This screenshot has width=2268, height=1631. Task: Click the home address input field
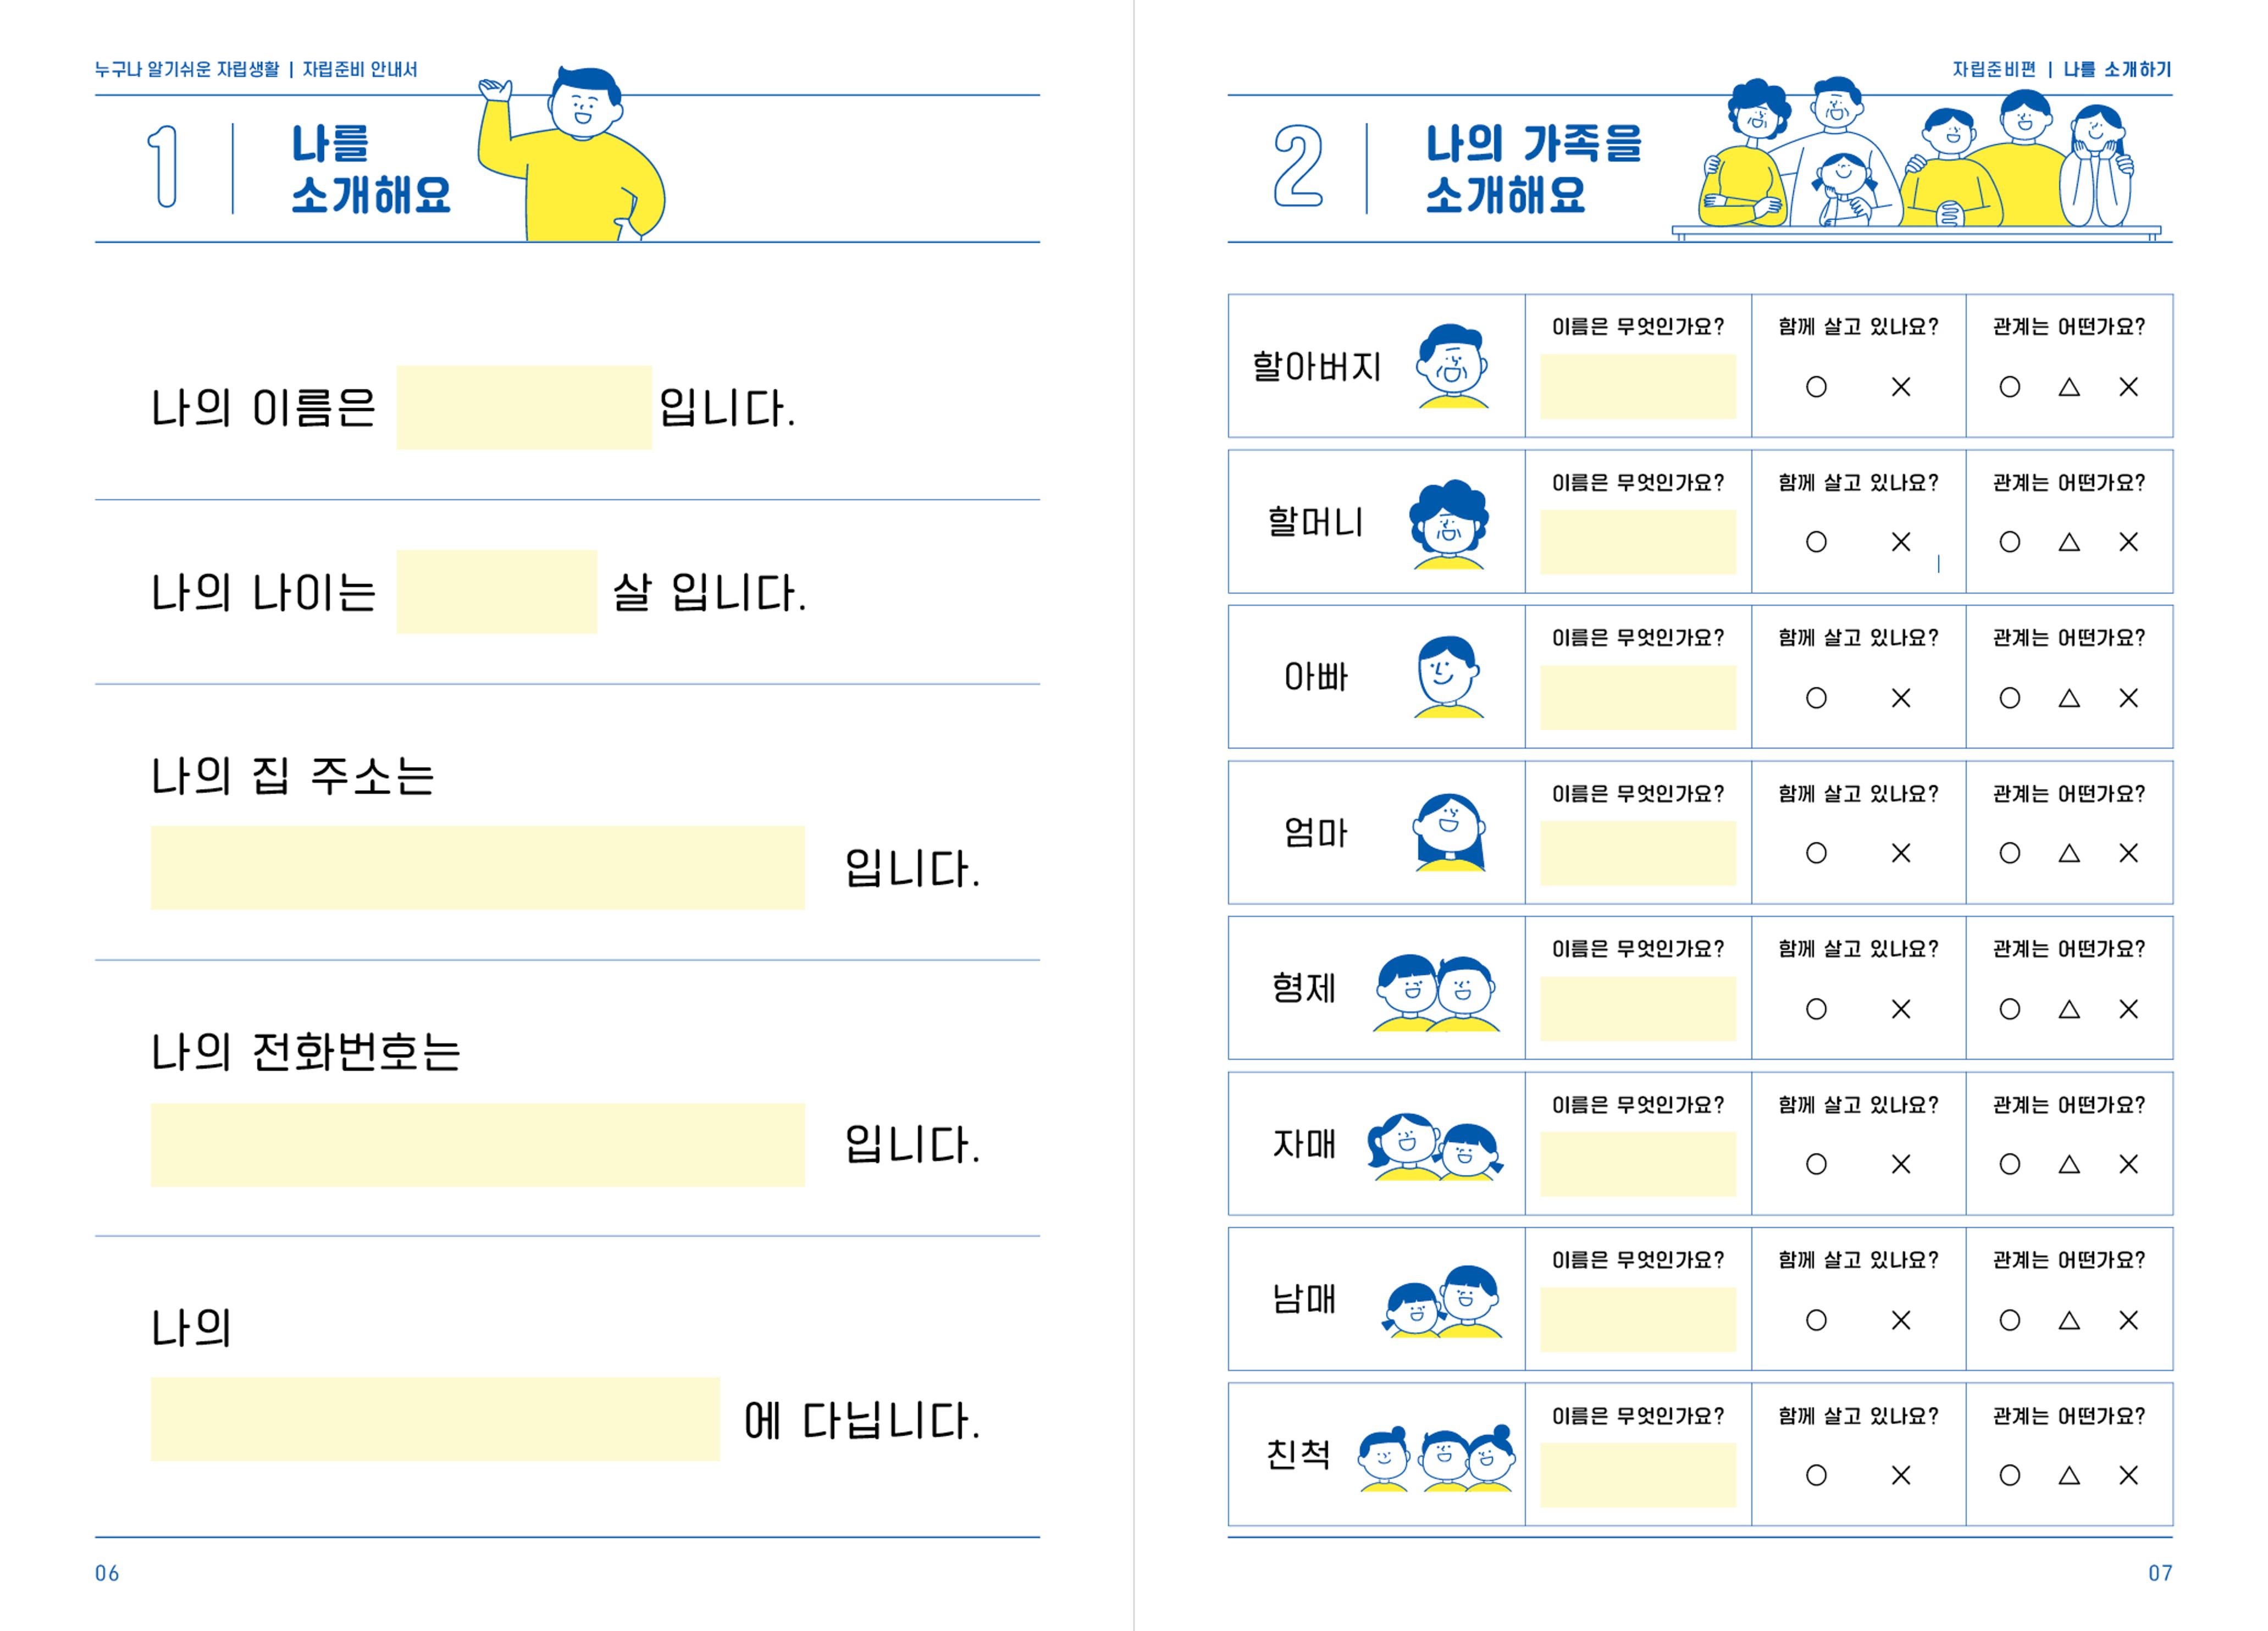(x=477, y=868)
